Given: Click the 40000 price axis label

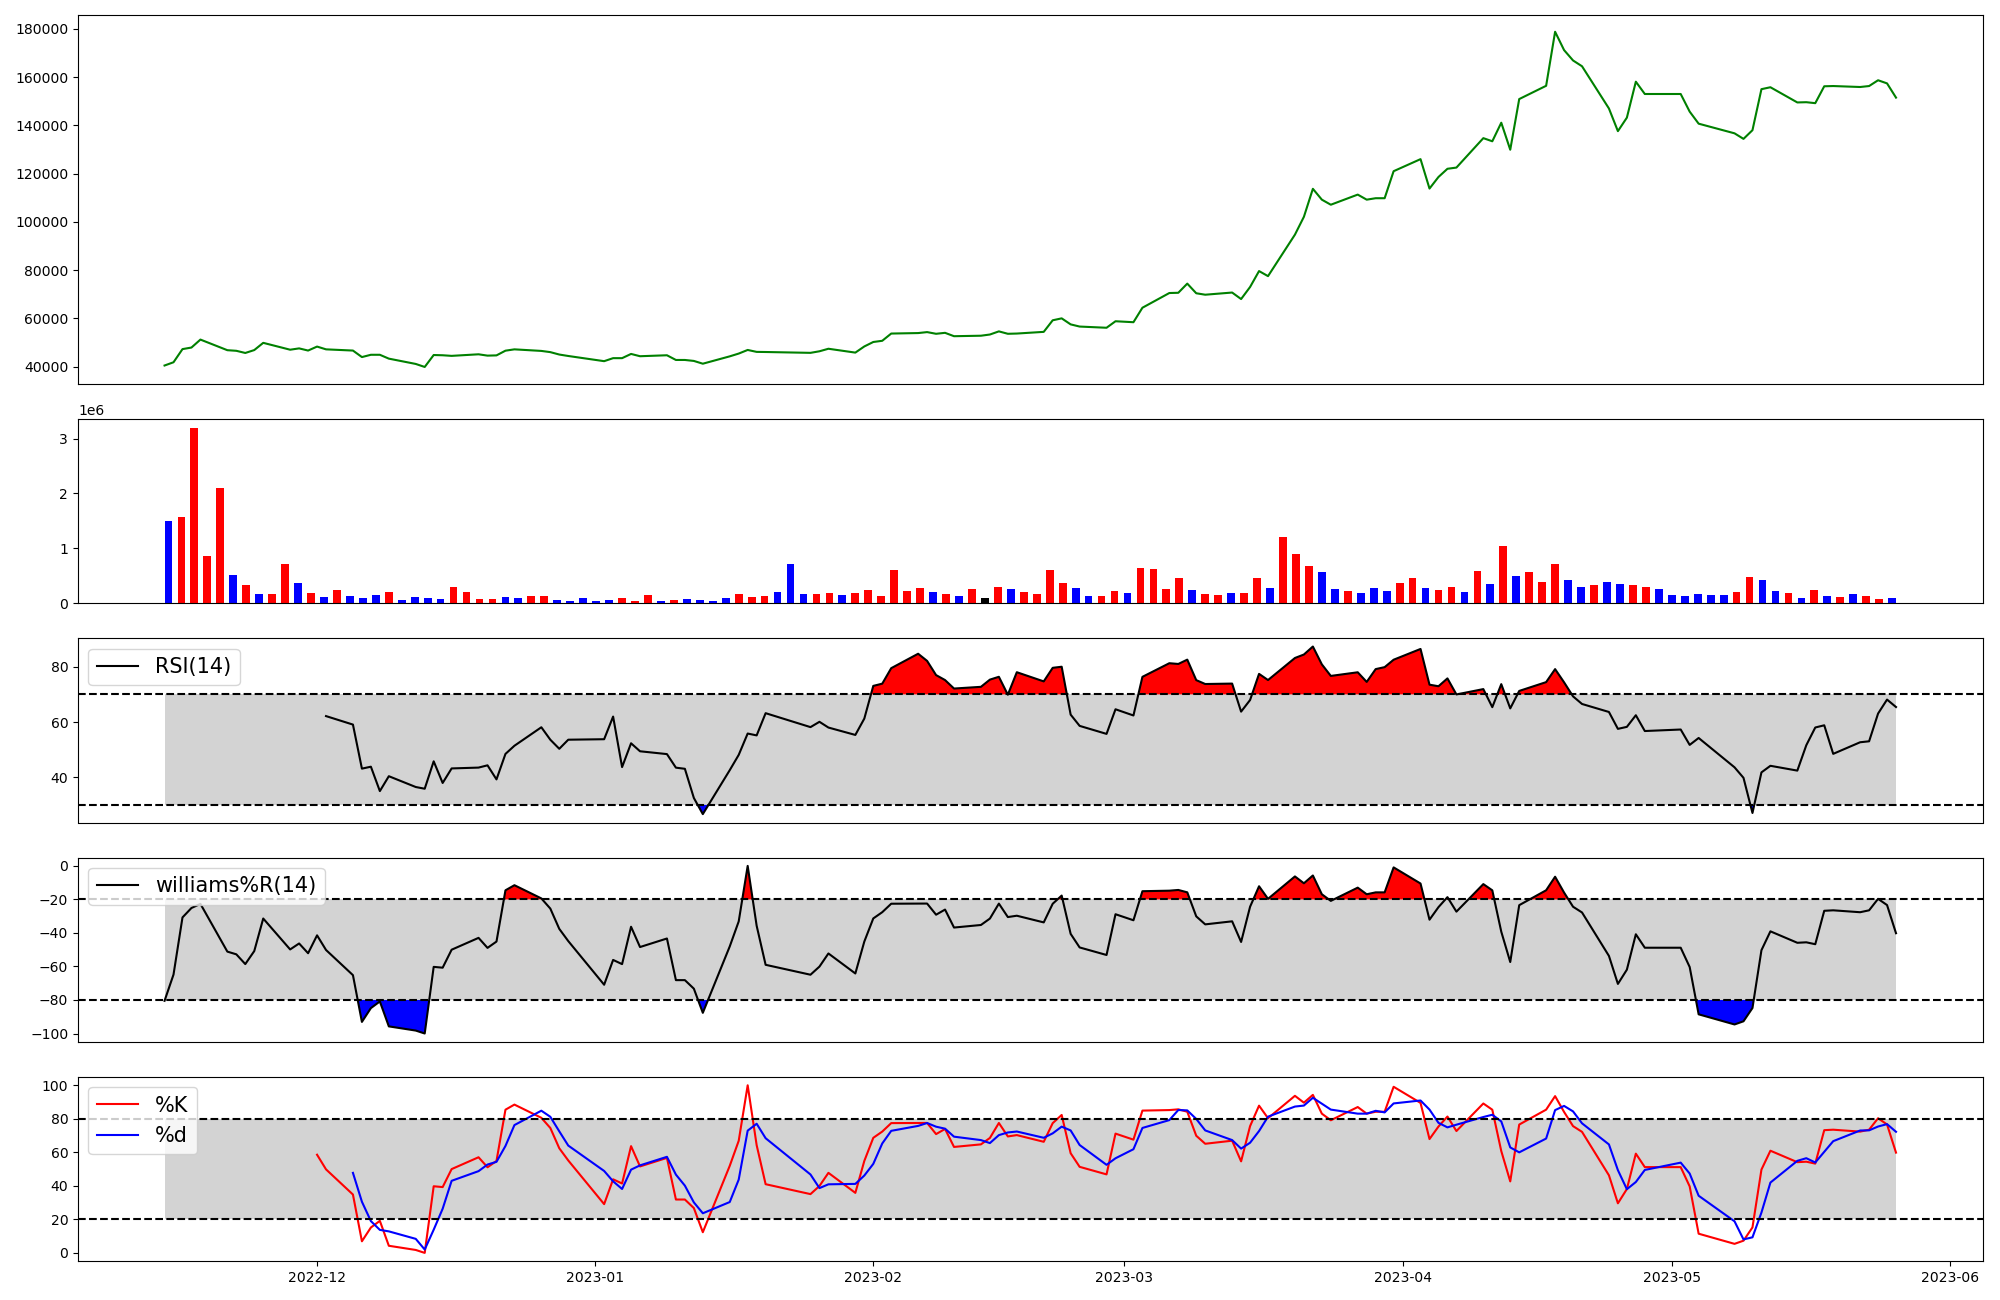Looking at the screenshot, I should pyautogui.click(x=46, y=367).
